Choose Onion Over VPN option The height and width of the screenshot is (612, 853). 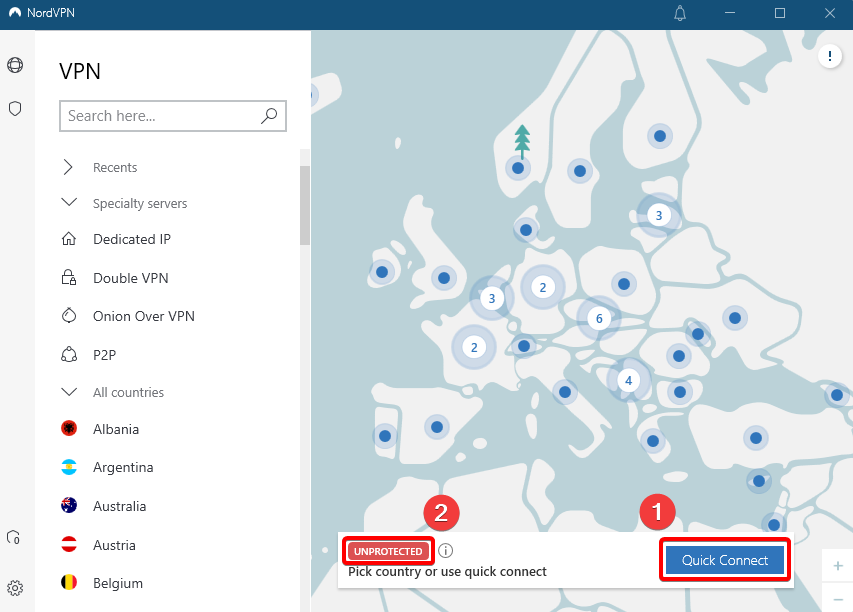coord(143,316)
